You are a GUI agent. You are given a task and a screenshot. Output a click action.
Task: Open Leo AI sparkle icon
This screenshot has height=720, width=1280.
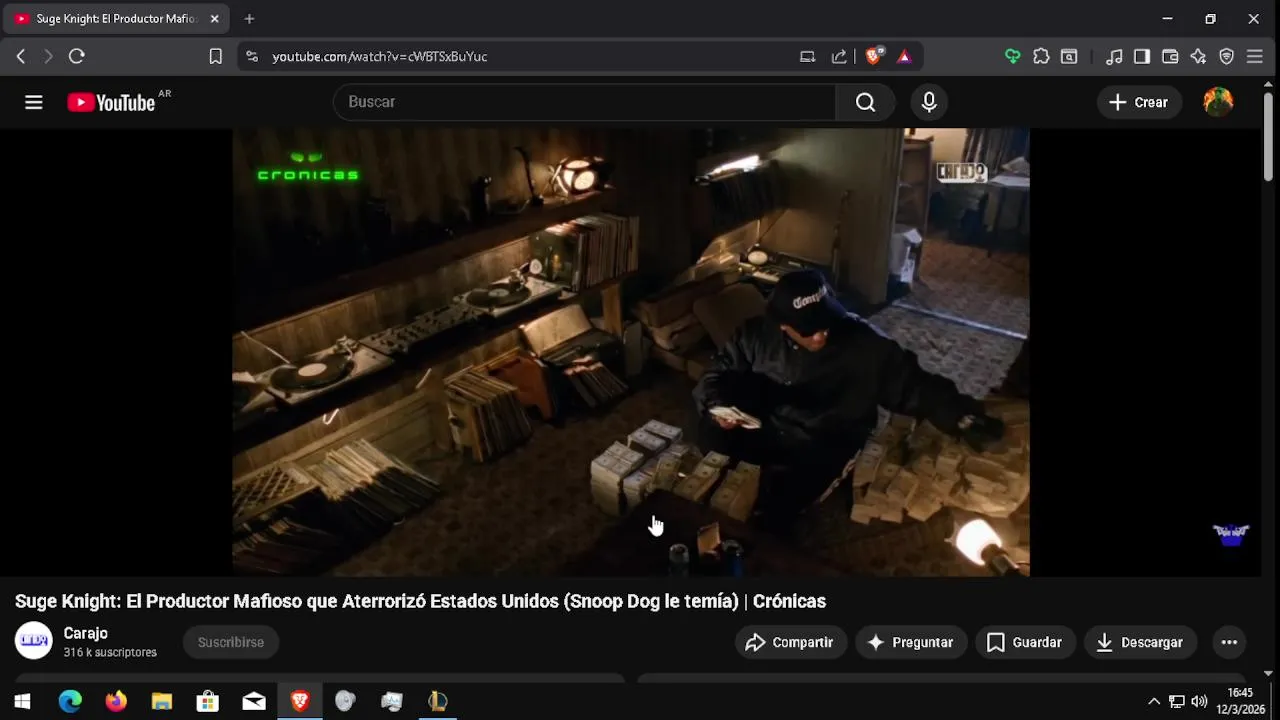(x=1198, y=56)
